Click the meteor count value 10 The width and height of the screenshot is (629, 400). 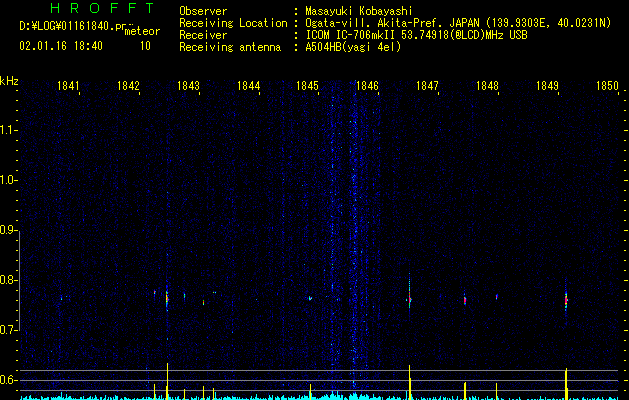pyautogui.click(x=145, y=46)
